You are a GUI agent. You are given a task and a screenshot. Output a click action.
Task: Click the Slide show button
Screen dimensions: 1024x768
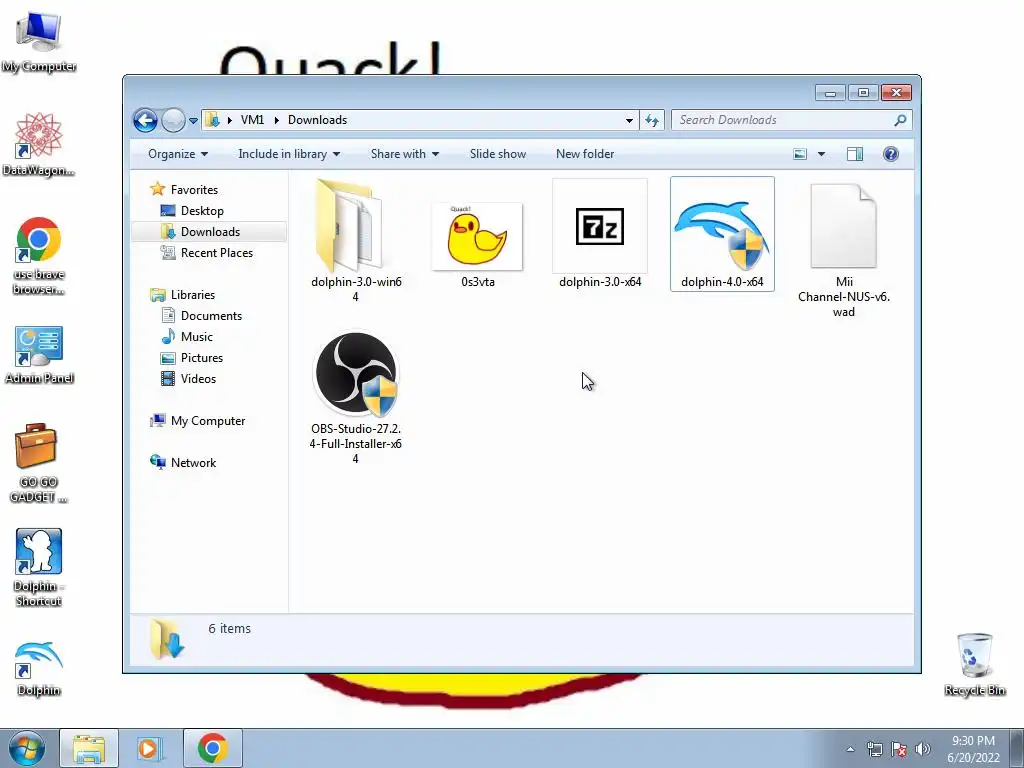[498, 154]
